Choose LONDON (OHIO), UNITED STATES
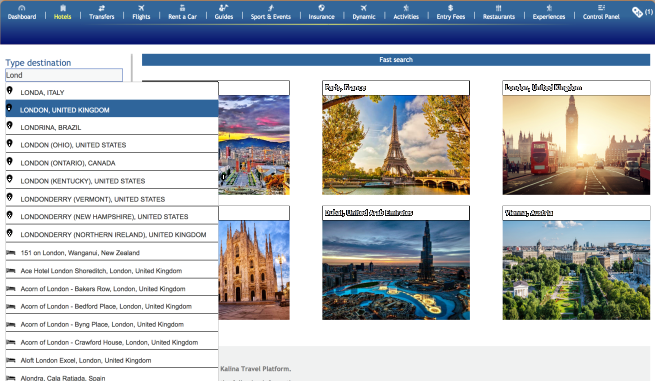This screenshot has width=655, height=381. click(x=112, y=144)
